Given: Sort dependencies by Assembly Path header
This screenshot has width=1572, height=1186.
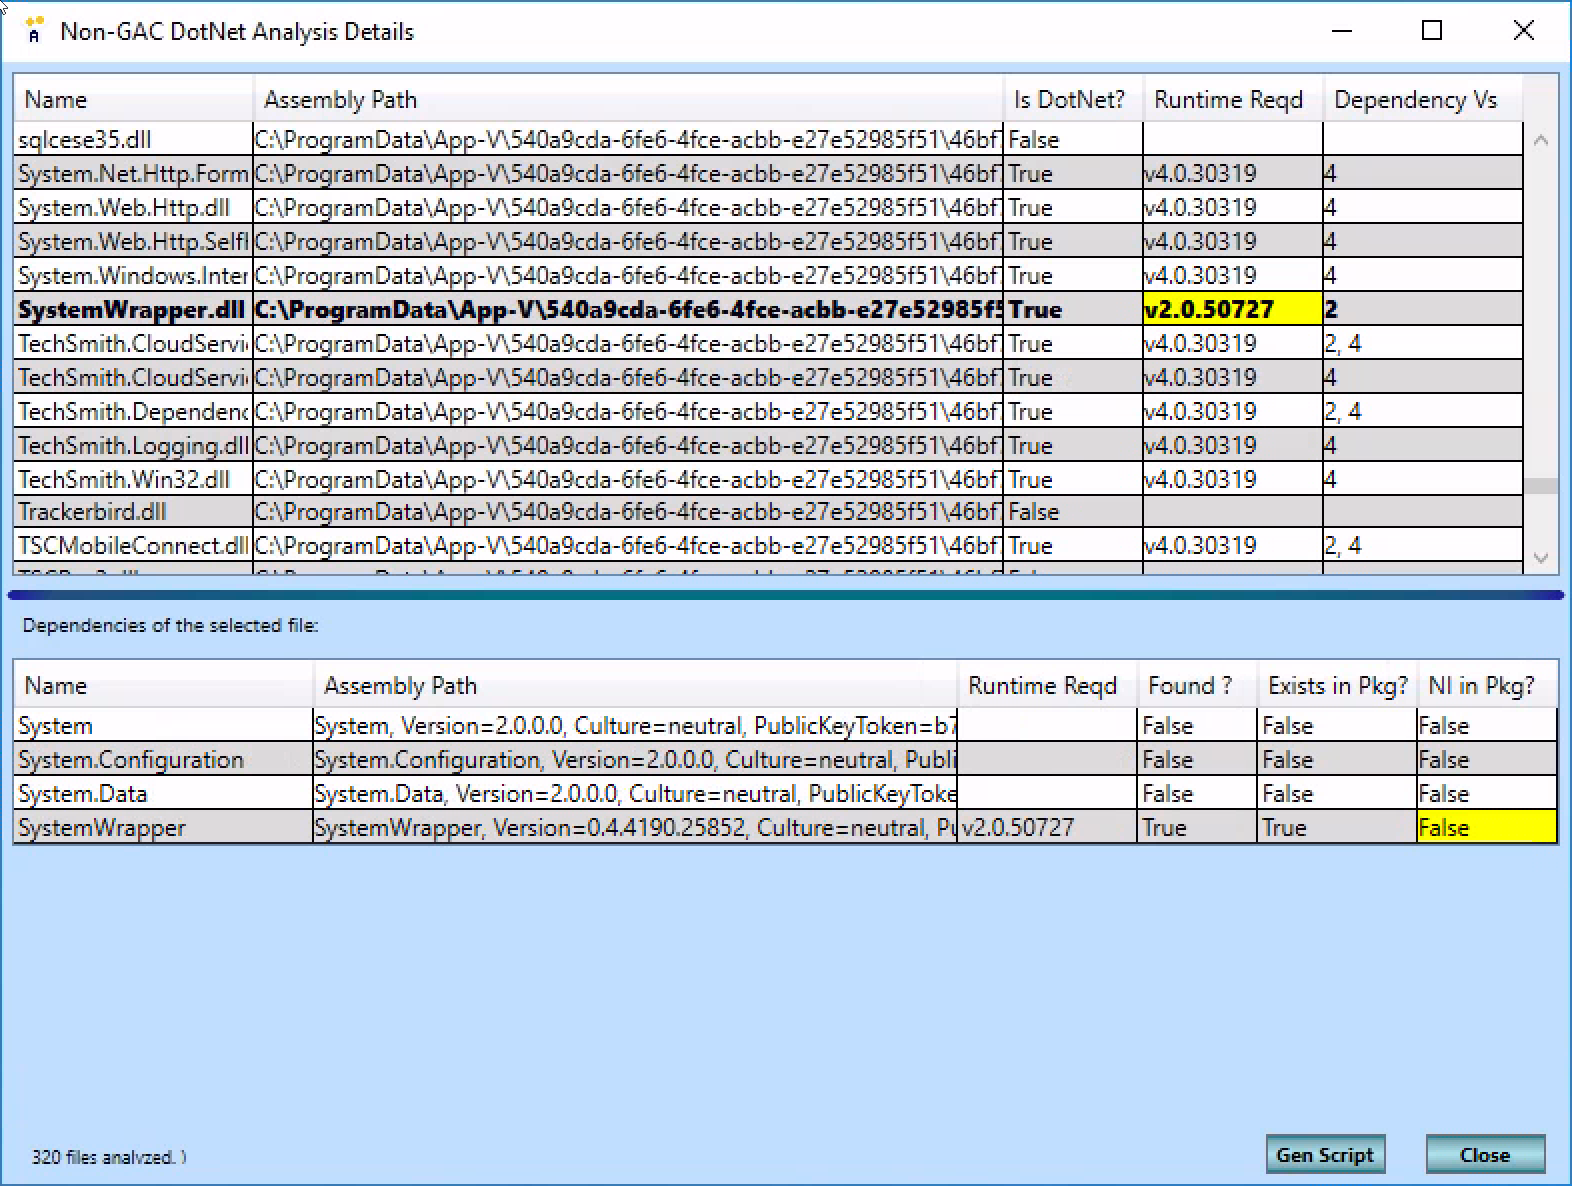Looking at the screenshot, I should 635,686.
